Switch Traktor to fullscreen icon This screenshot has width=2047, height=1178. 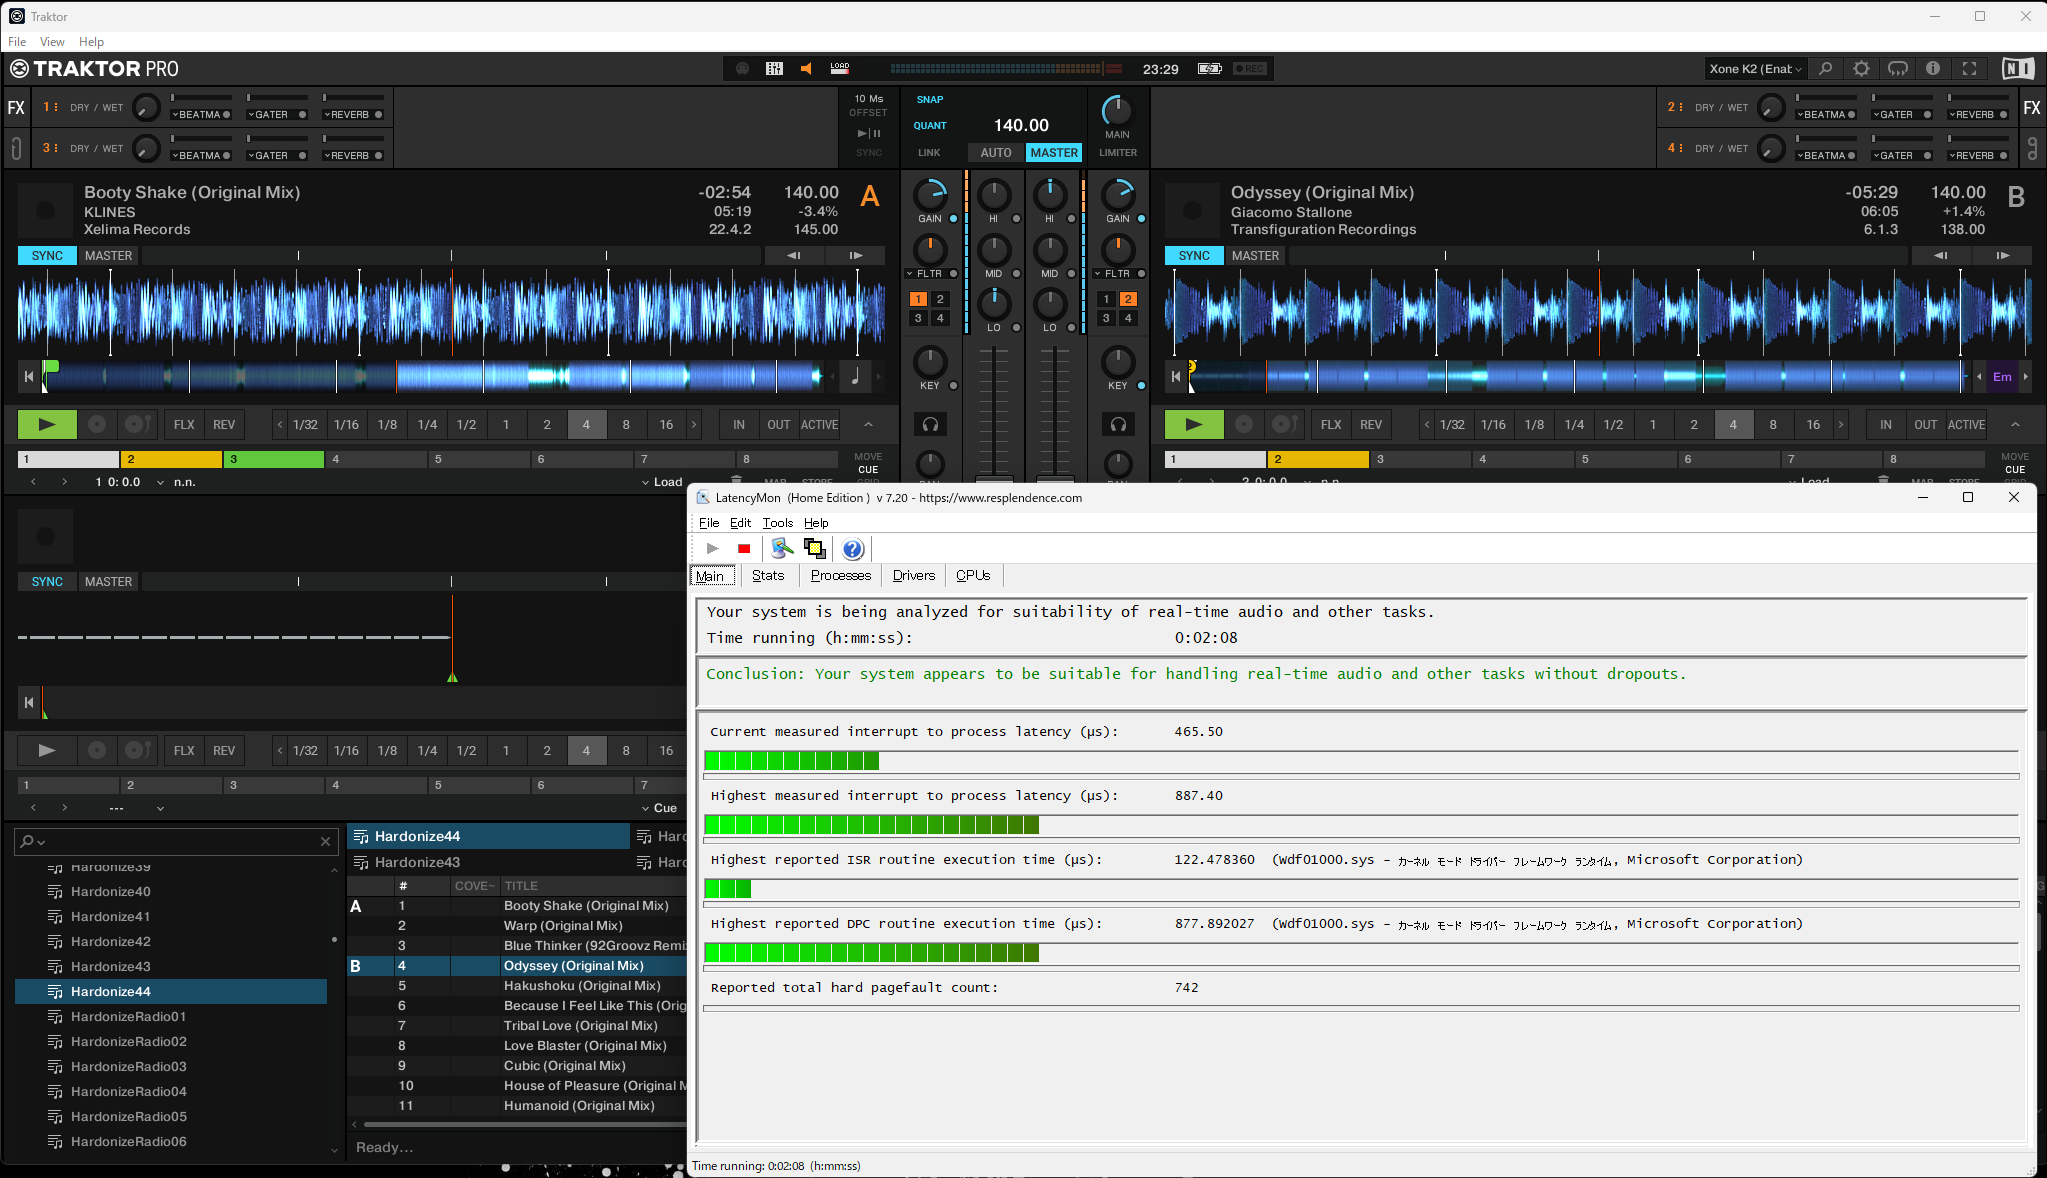pyautogui.click(x=1969, y=69)
